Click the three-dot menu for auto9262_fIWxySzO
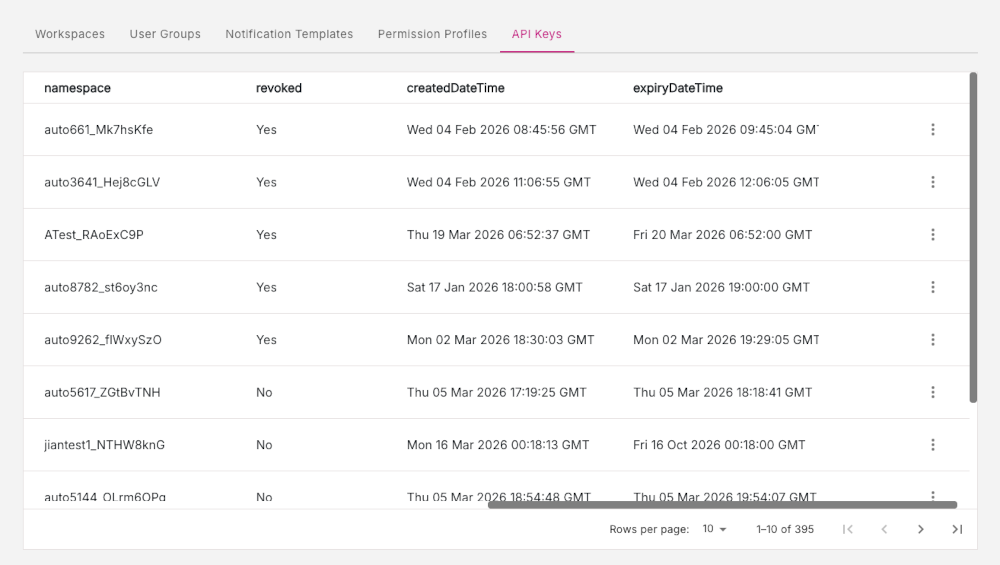Viewport: 1000px width, 565px height. [x=932, y=340]
